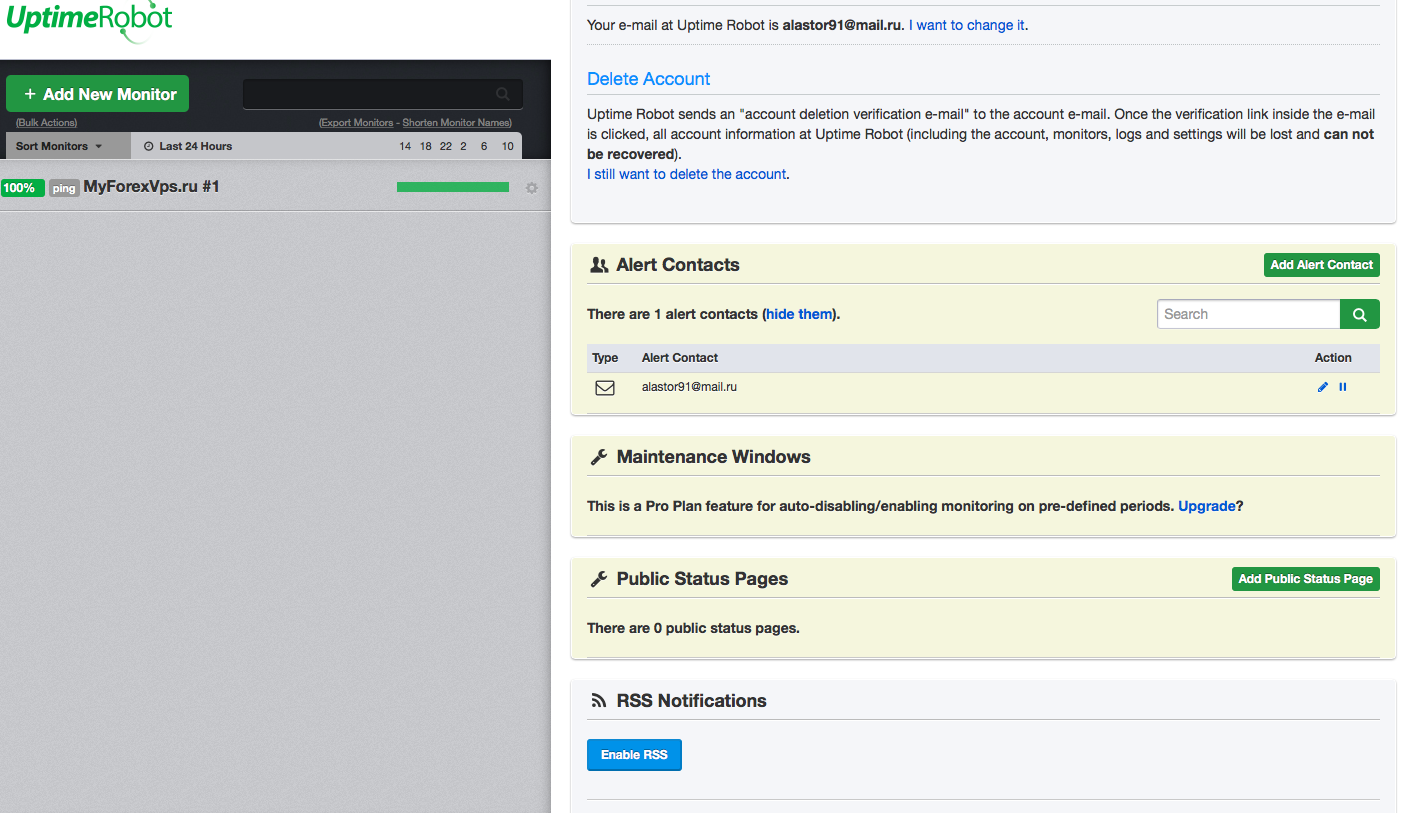Click Shorten Monitor Names
This screenshot has height=813, width=1424.
click(457, 122)
